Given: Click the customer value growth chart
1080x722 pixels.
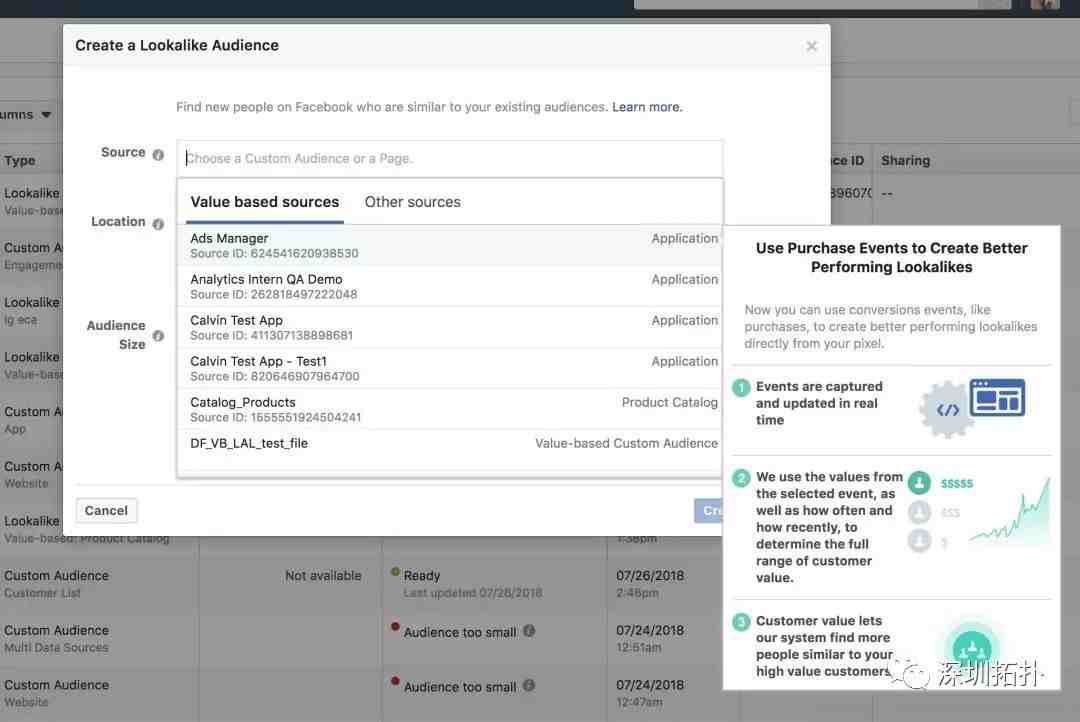Looking at the screenshot, I should (1010, 512).
